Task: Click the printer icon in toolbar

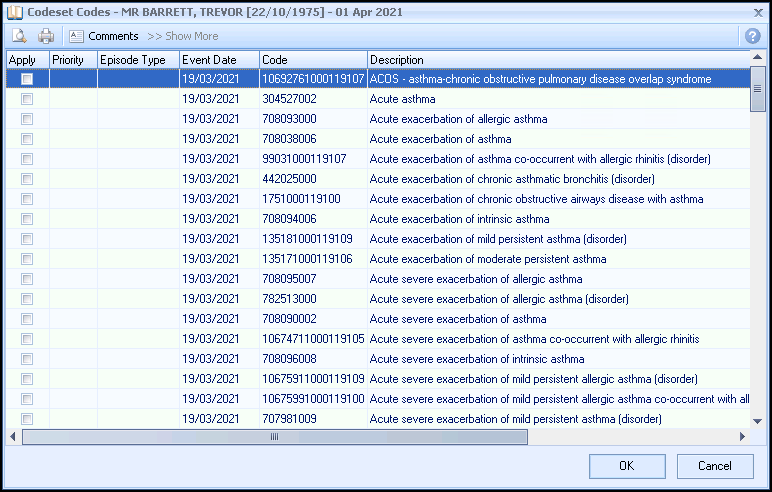Action: point(46,36)
